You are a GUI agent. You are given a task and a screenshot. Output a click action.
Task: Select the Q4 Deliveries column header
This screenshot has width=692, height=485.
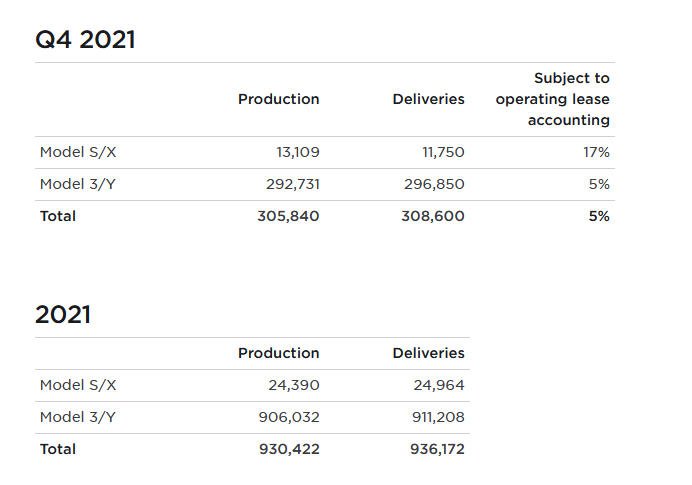(x=428, y=99)
